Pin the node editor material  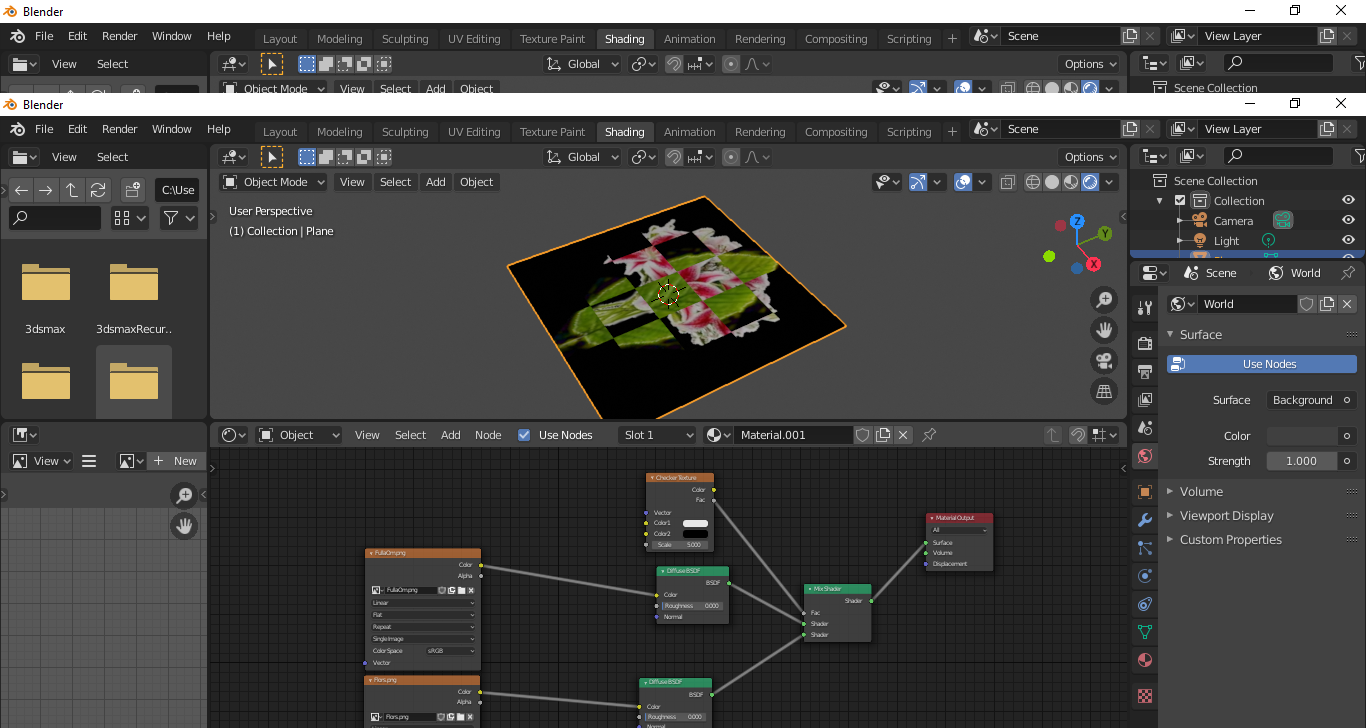tap(929, 435)
